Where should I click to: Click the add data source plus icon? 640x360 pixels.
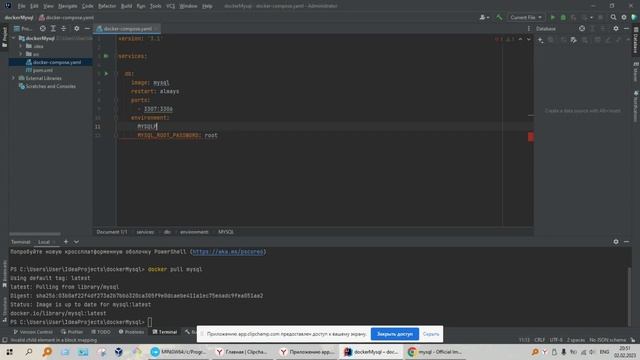(x=540, y=40)
